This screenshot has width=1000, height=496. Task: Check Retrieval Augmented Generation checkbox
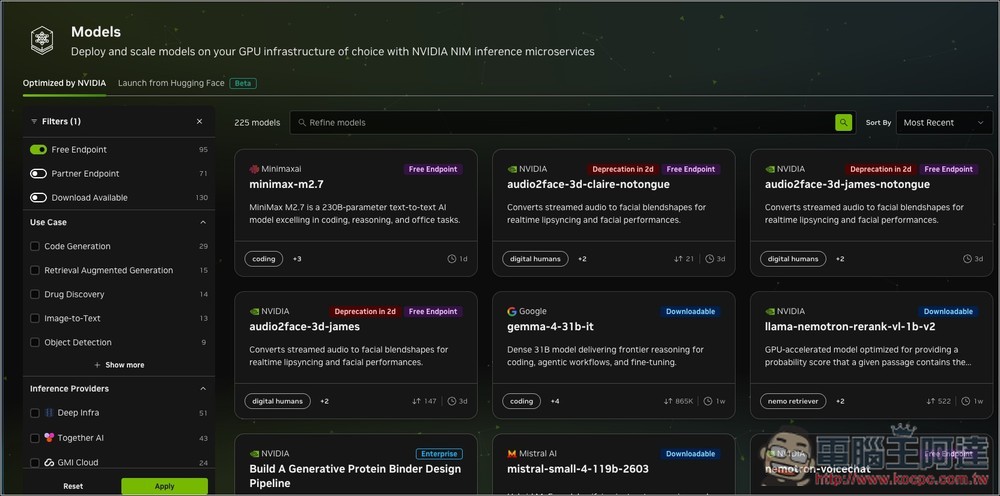(35, 270)
